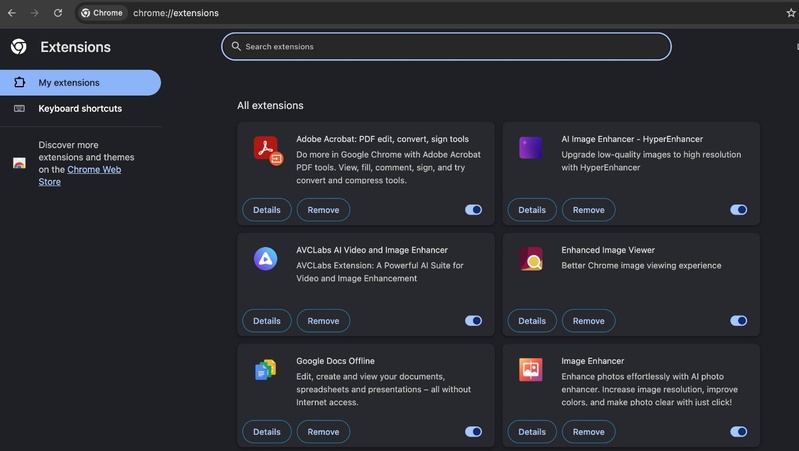Toggle off Enhanced Image Viewer
The height and width of the screenshot is (451, 799).
coord(738,321)
